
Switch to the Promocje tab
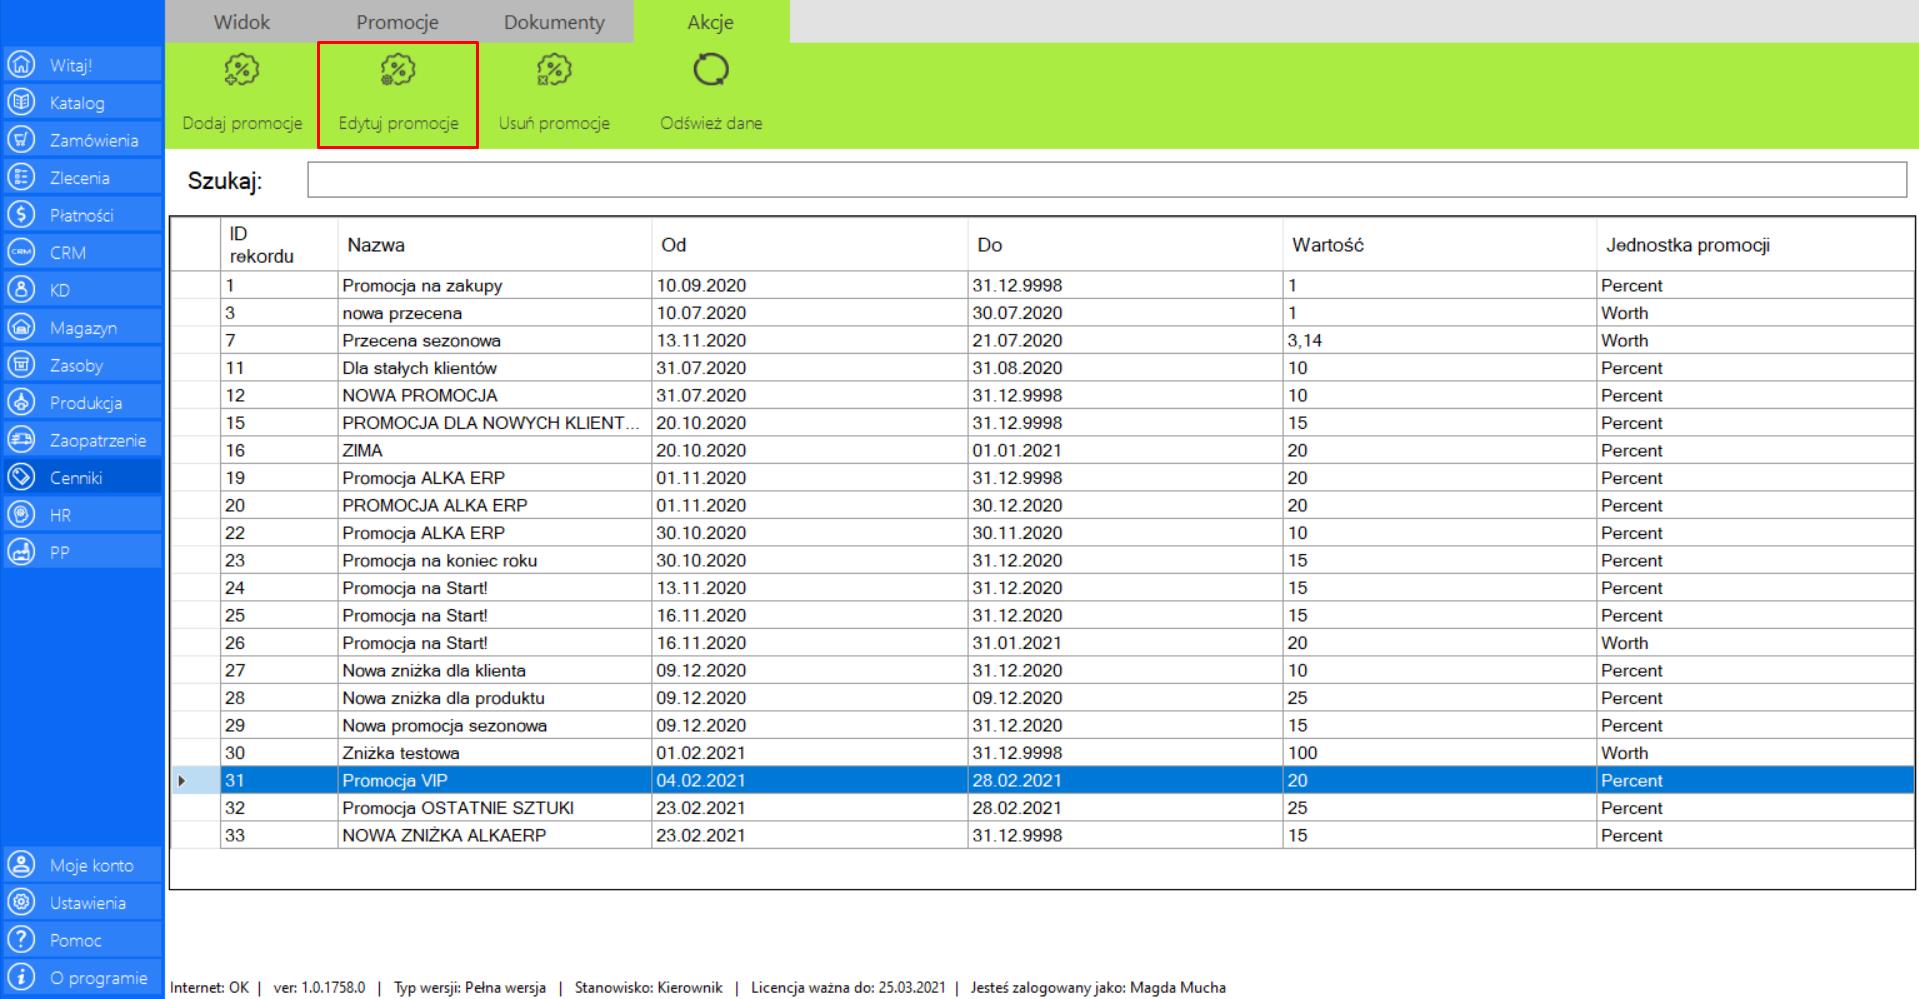point(397,22)
